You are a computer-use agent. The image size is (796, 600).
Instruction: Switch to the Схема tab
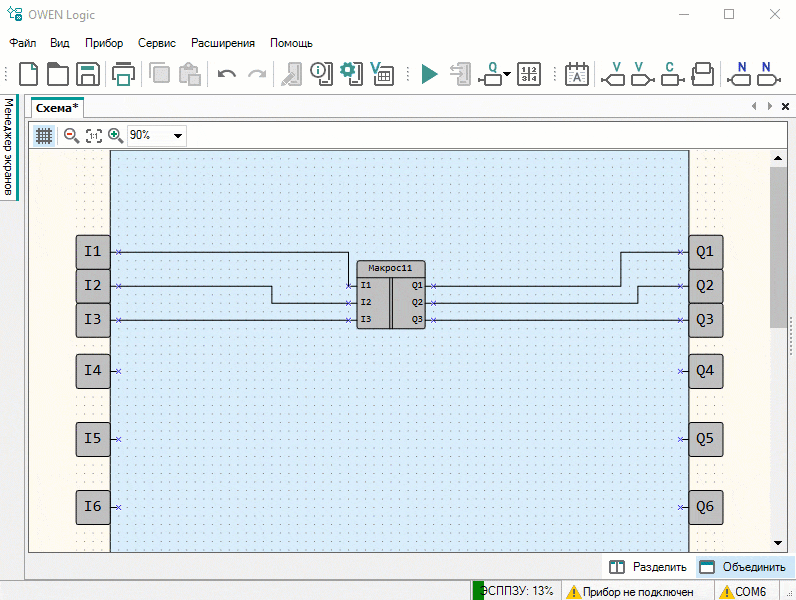[57, 108]
